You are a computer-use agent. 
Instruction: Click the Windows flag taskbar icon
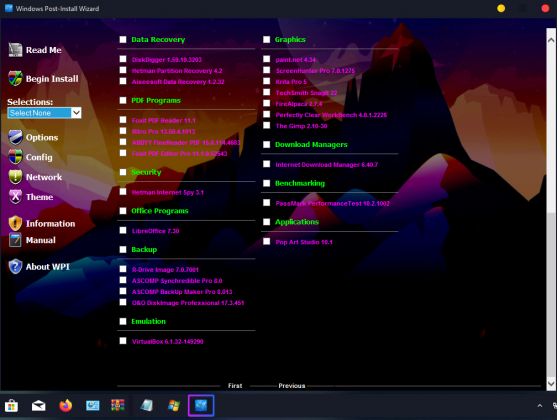click(174, 405)
